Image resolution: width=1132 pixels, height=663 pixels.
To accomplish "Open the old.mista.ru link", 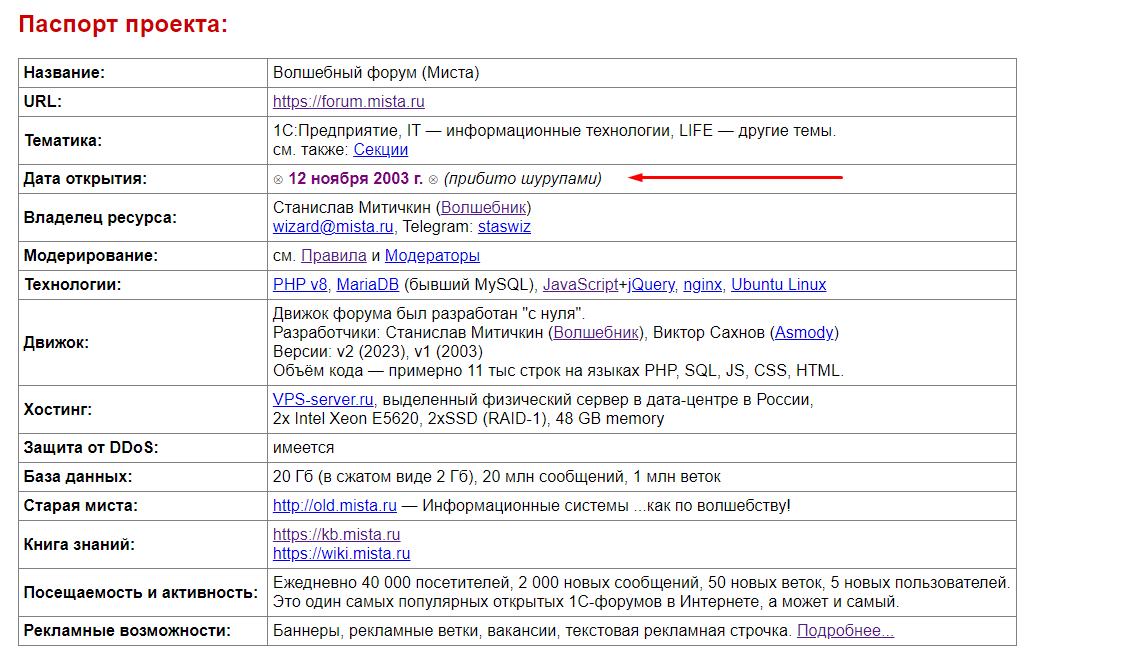I will [x=334, y=505].
